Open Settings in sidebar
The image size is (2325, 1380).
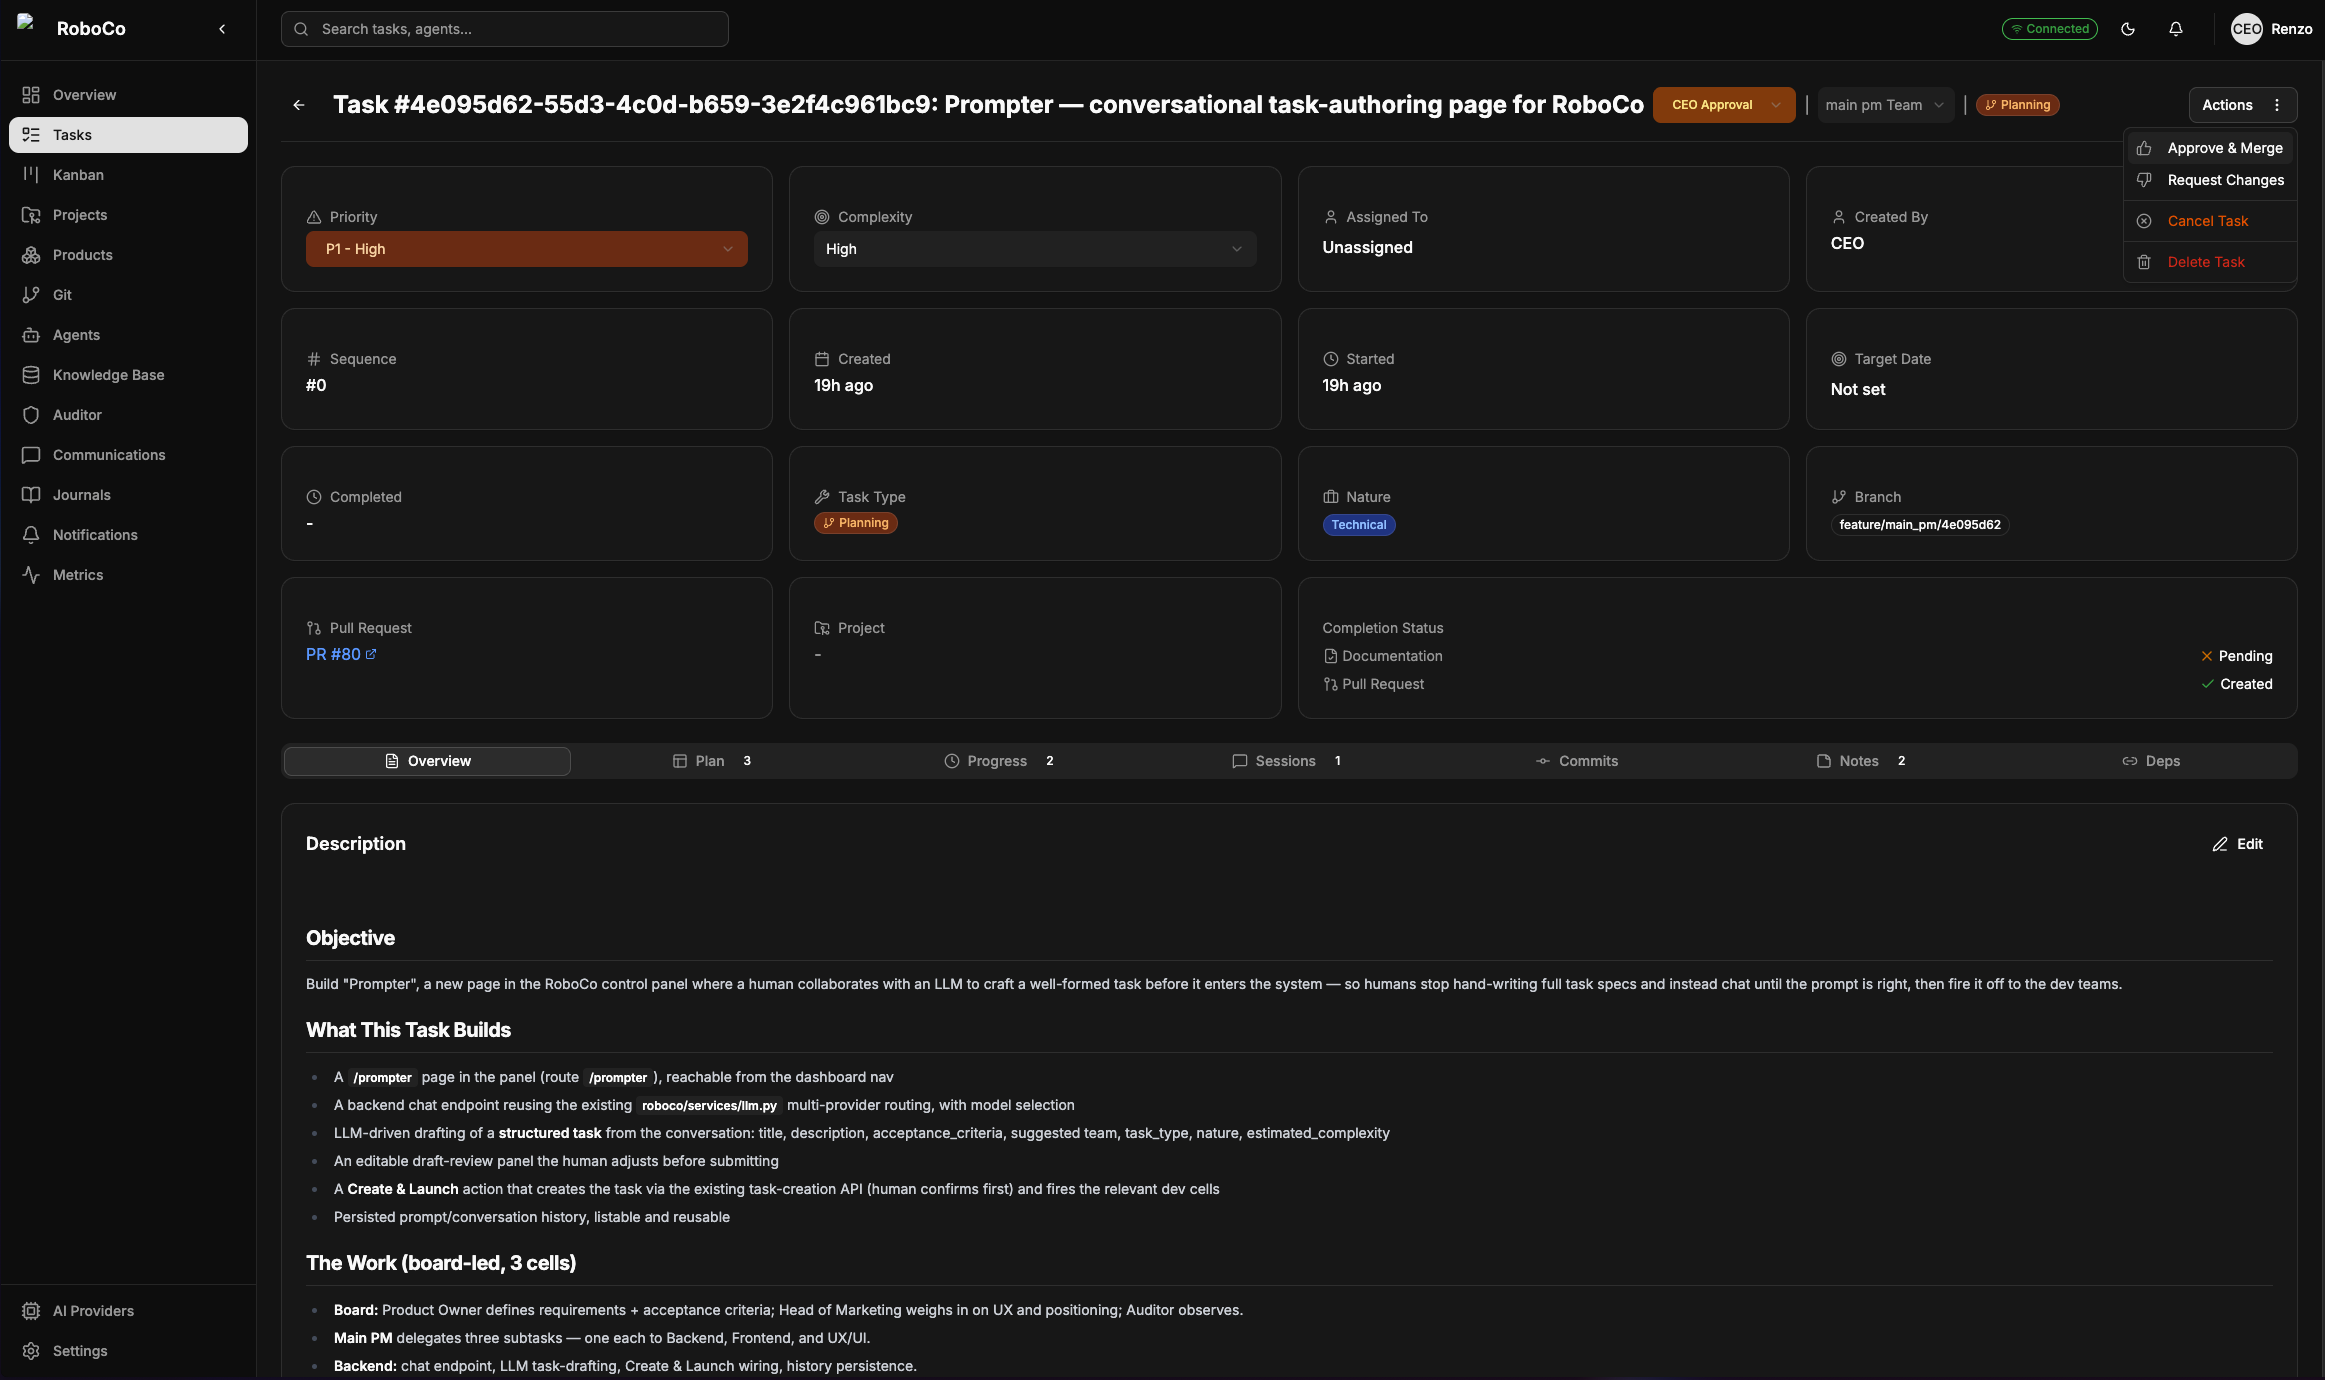click(x=128, y=1351)
